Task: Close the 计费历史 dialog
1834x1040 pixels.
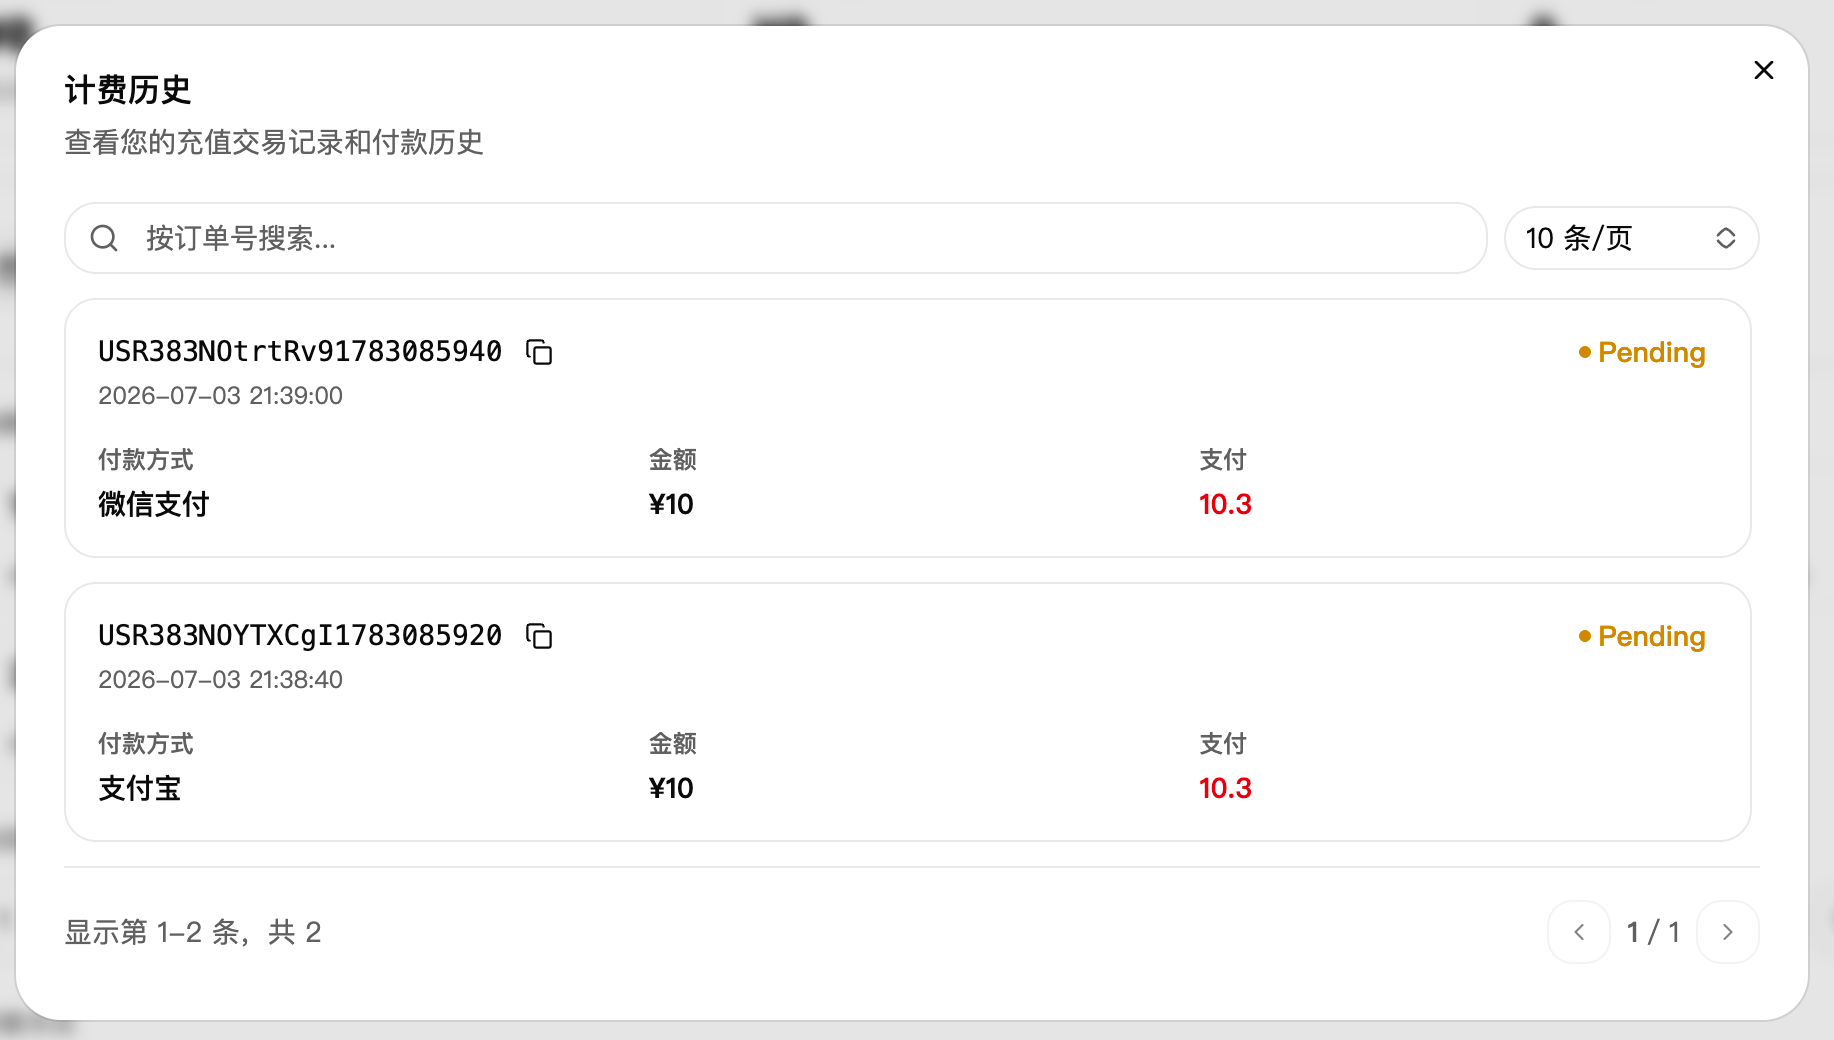Action: click(1764, 70)
